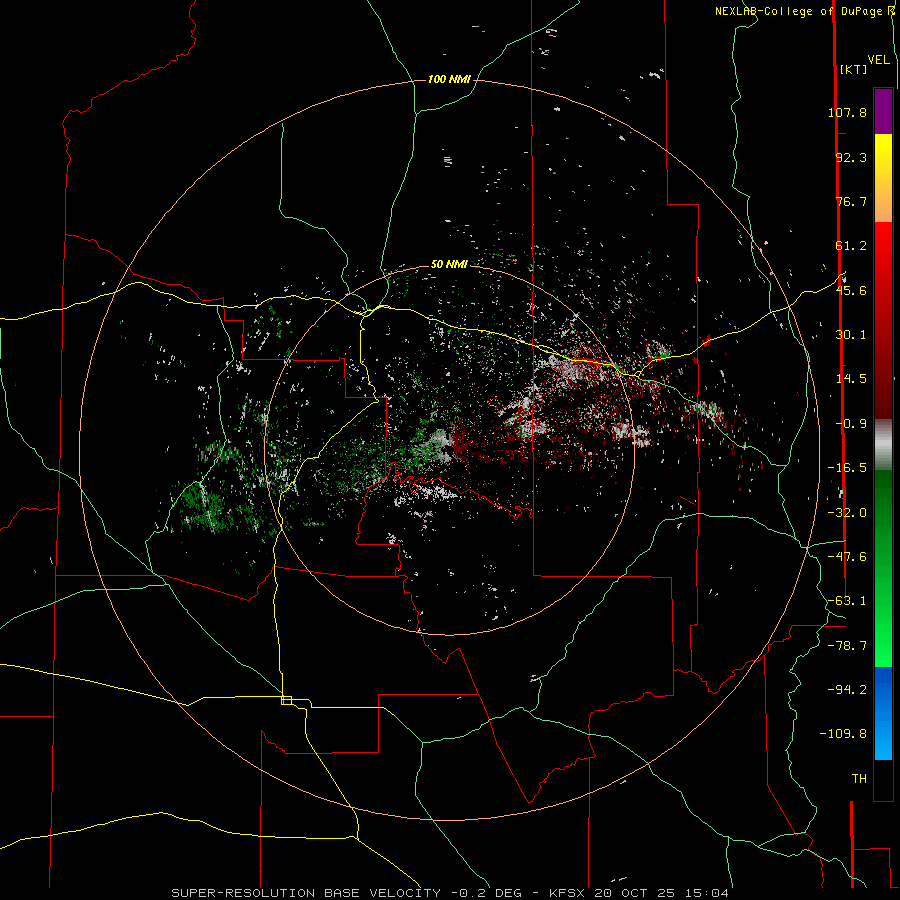Select the -47.6 scale value
The width and height of the screenshot is (900, 900).
pyautogui.click(x=847, y=557)
